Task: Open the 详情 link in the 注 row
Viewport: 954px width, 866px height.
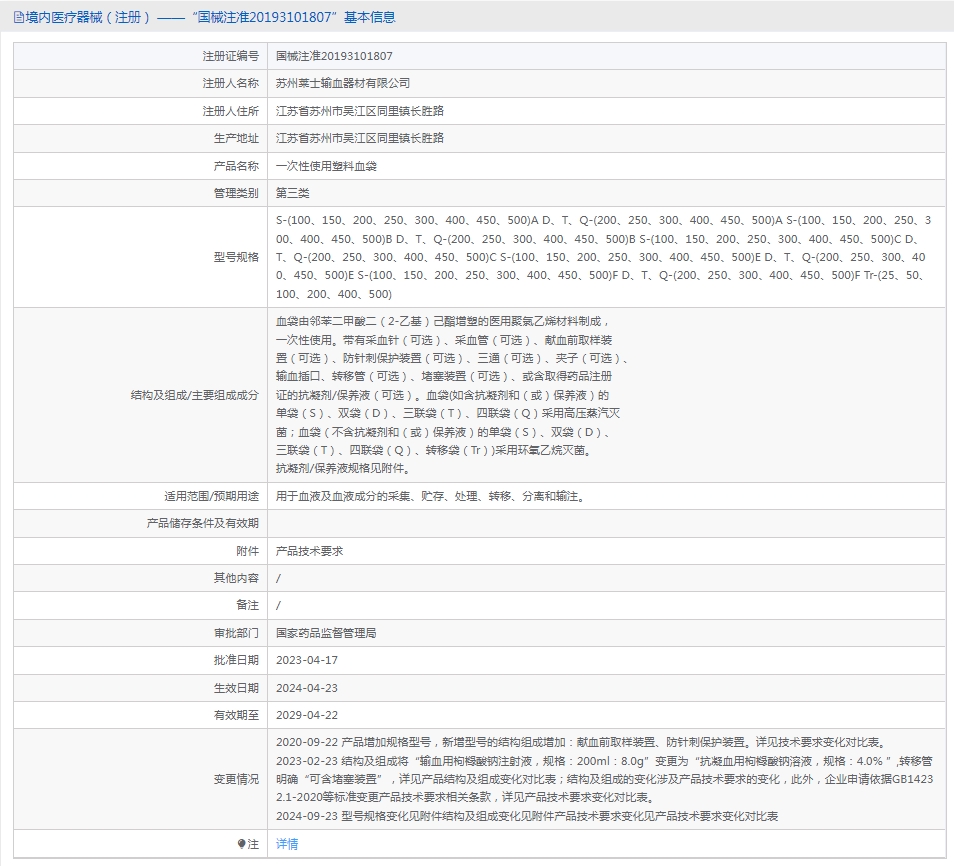Action: [287, 843]
